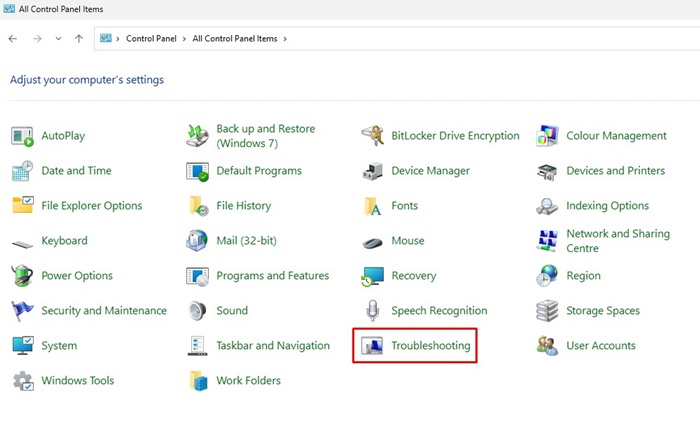The width and height of the screenshot is (700, 431).
Task: Select the Troubleshooting icon
Action: (372, 346)
